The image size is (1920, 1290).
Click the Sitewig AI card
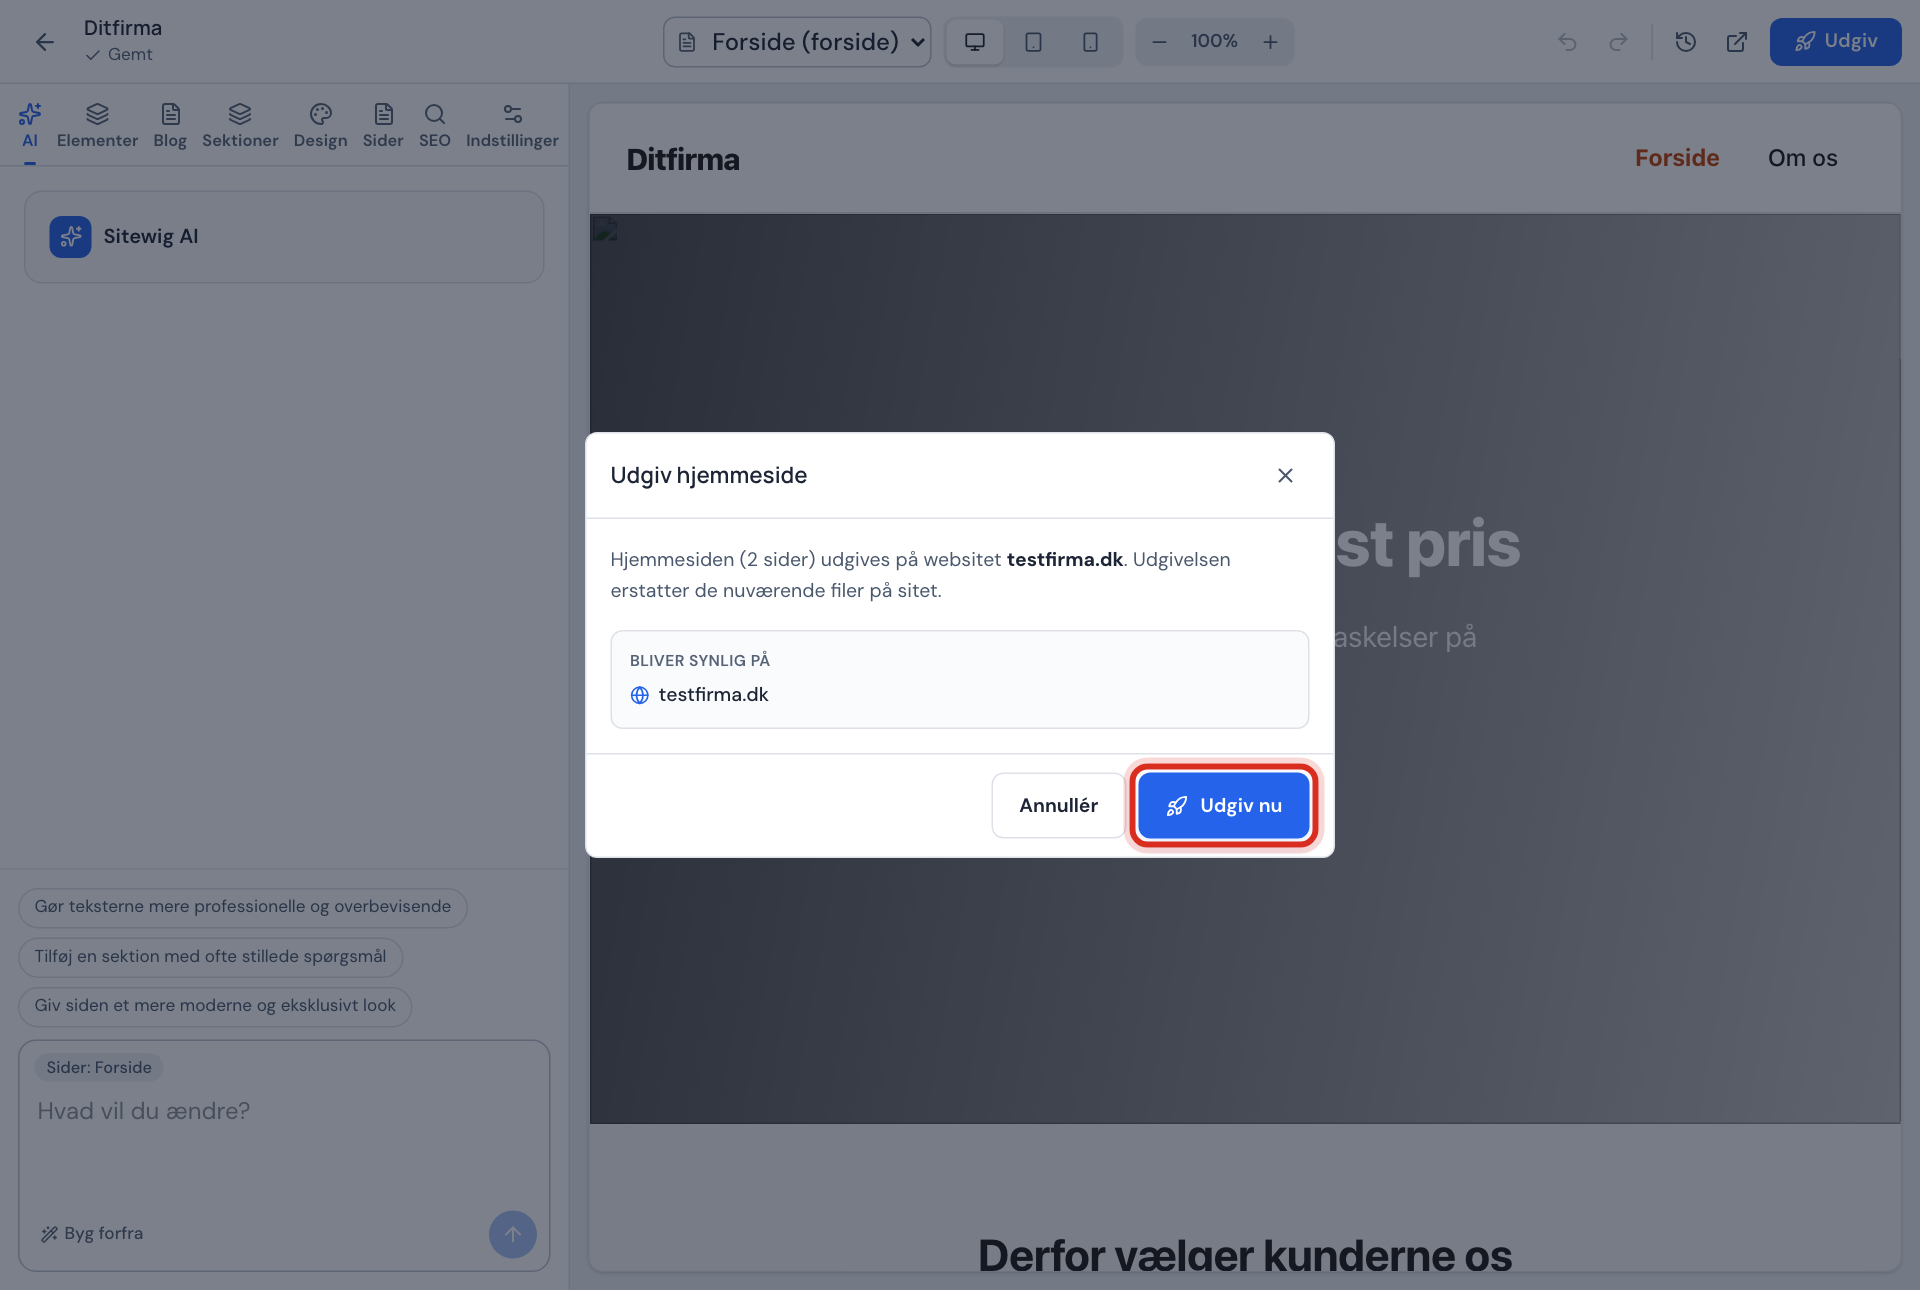tap(284, 237)
